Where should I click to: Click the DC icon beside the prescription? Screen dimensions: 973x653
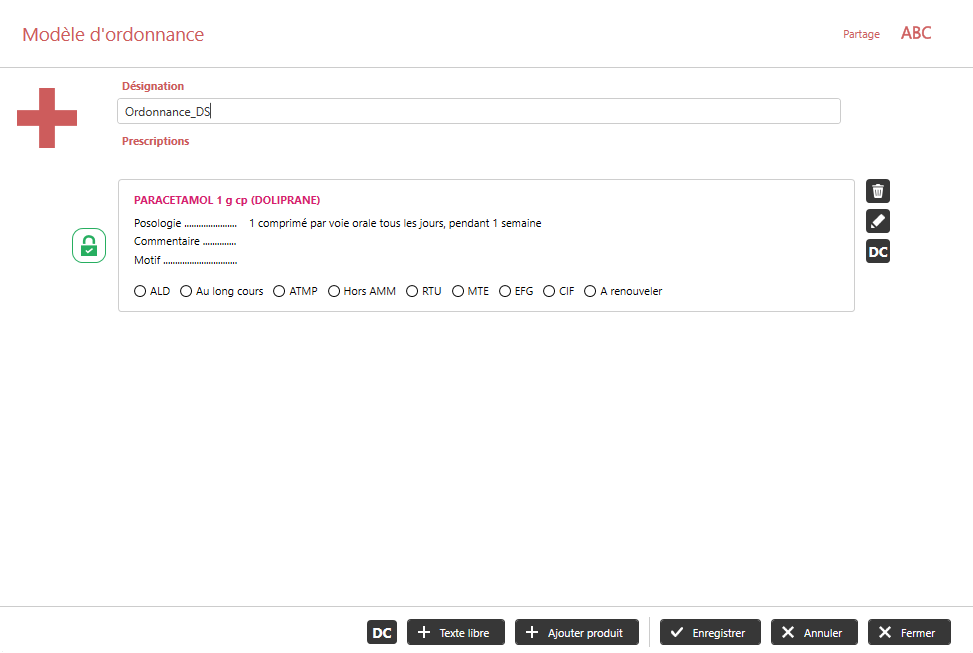(x=877, y=252)
